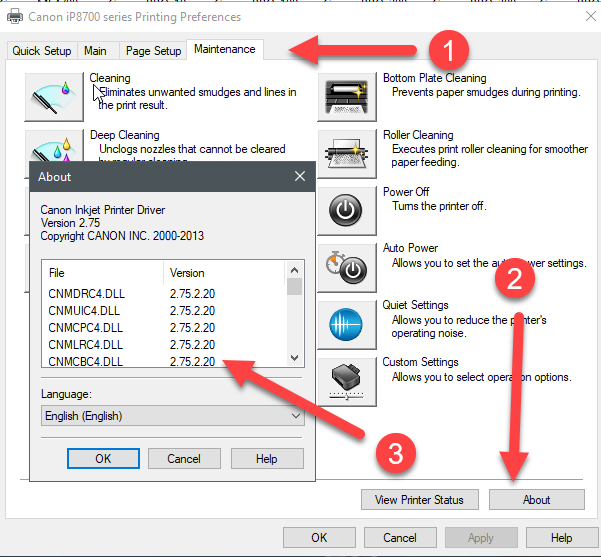Image resolution: width=601 pixels, height=557 pixels.
Task: Select the CNMCBC4.DLL file row
Action: click(x=164, y=361)
